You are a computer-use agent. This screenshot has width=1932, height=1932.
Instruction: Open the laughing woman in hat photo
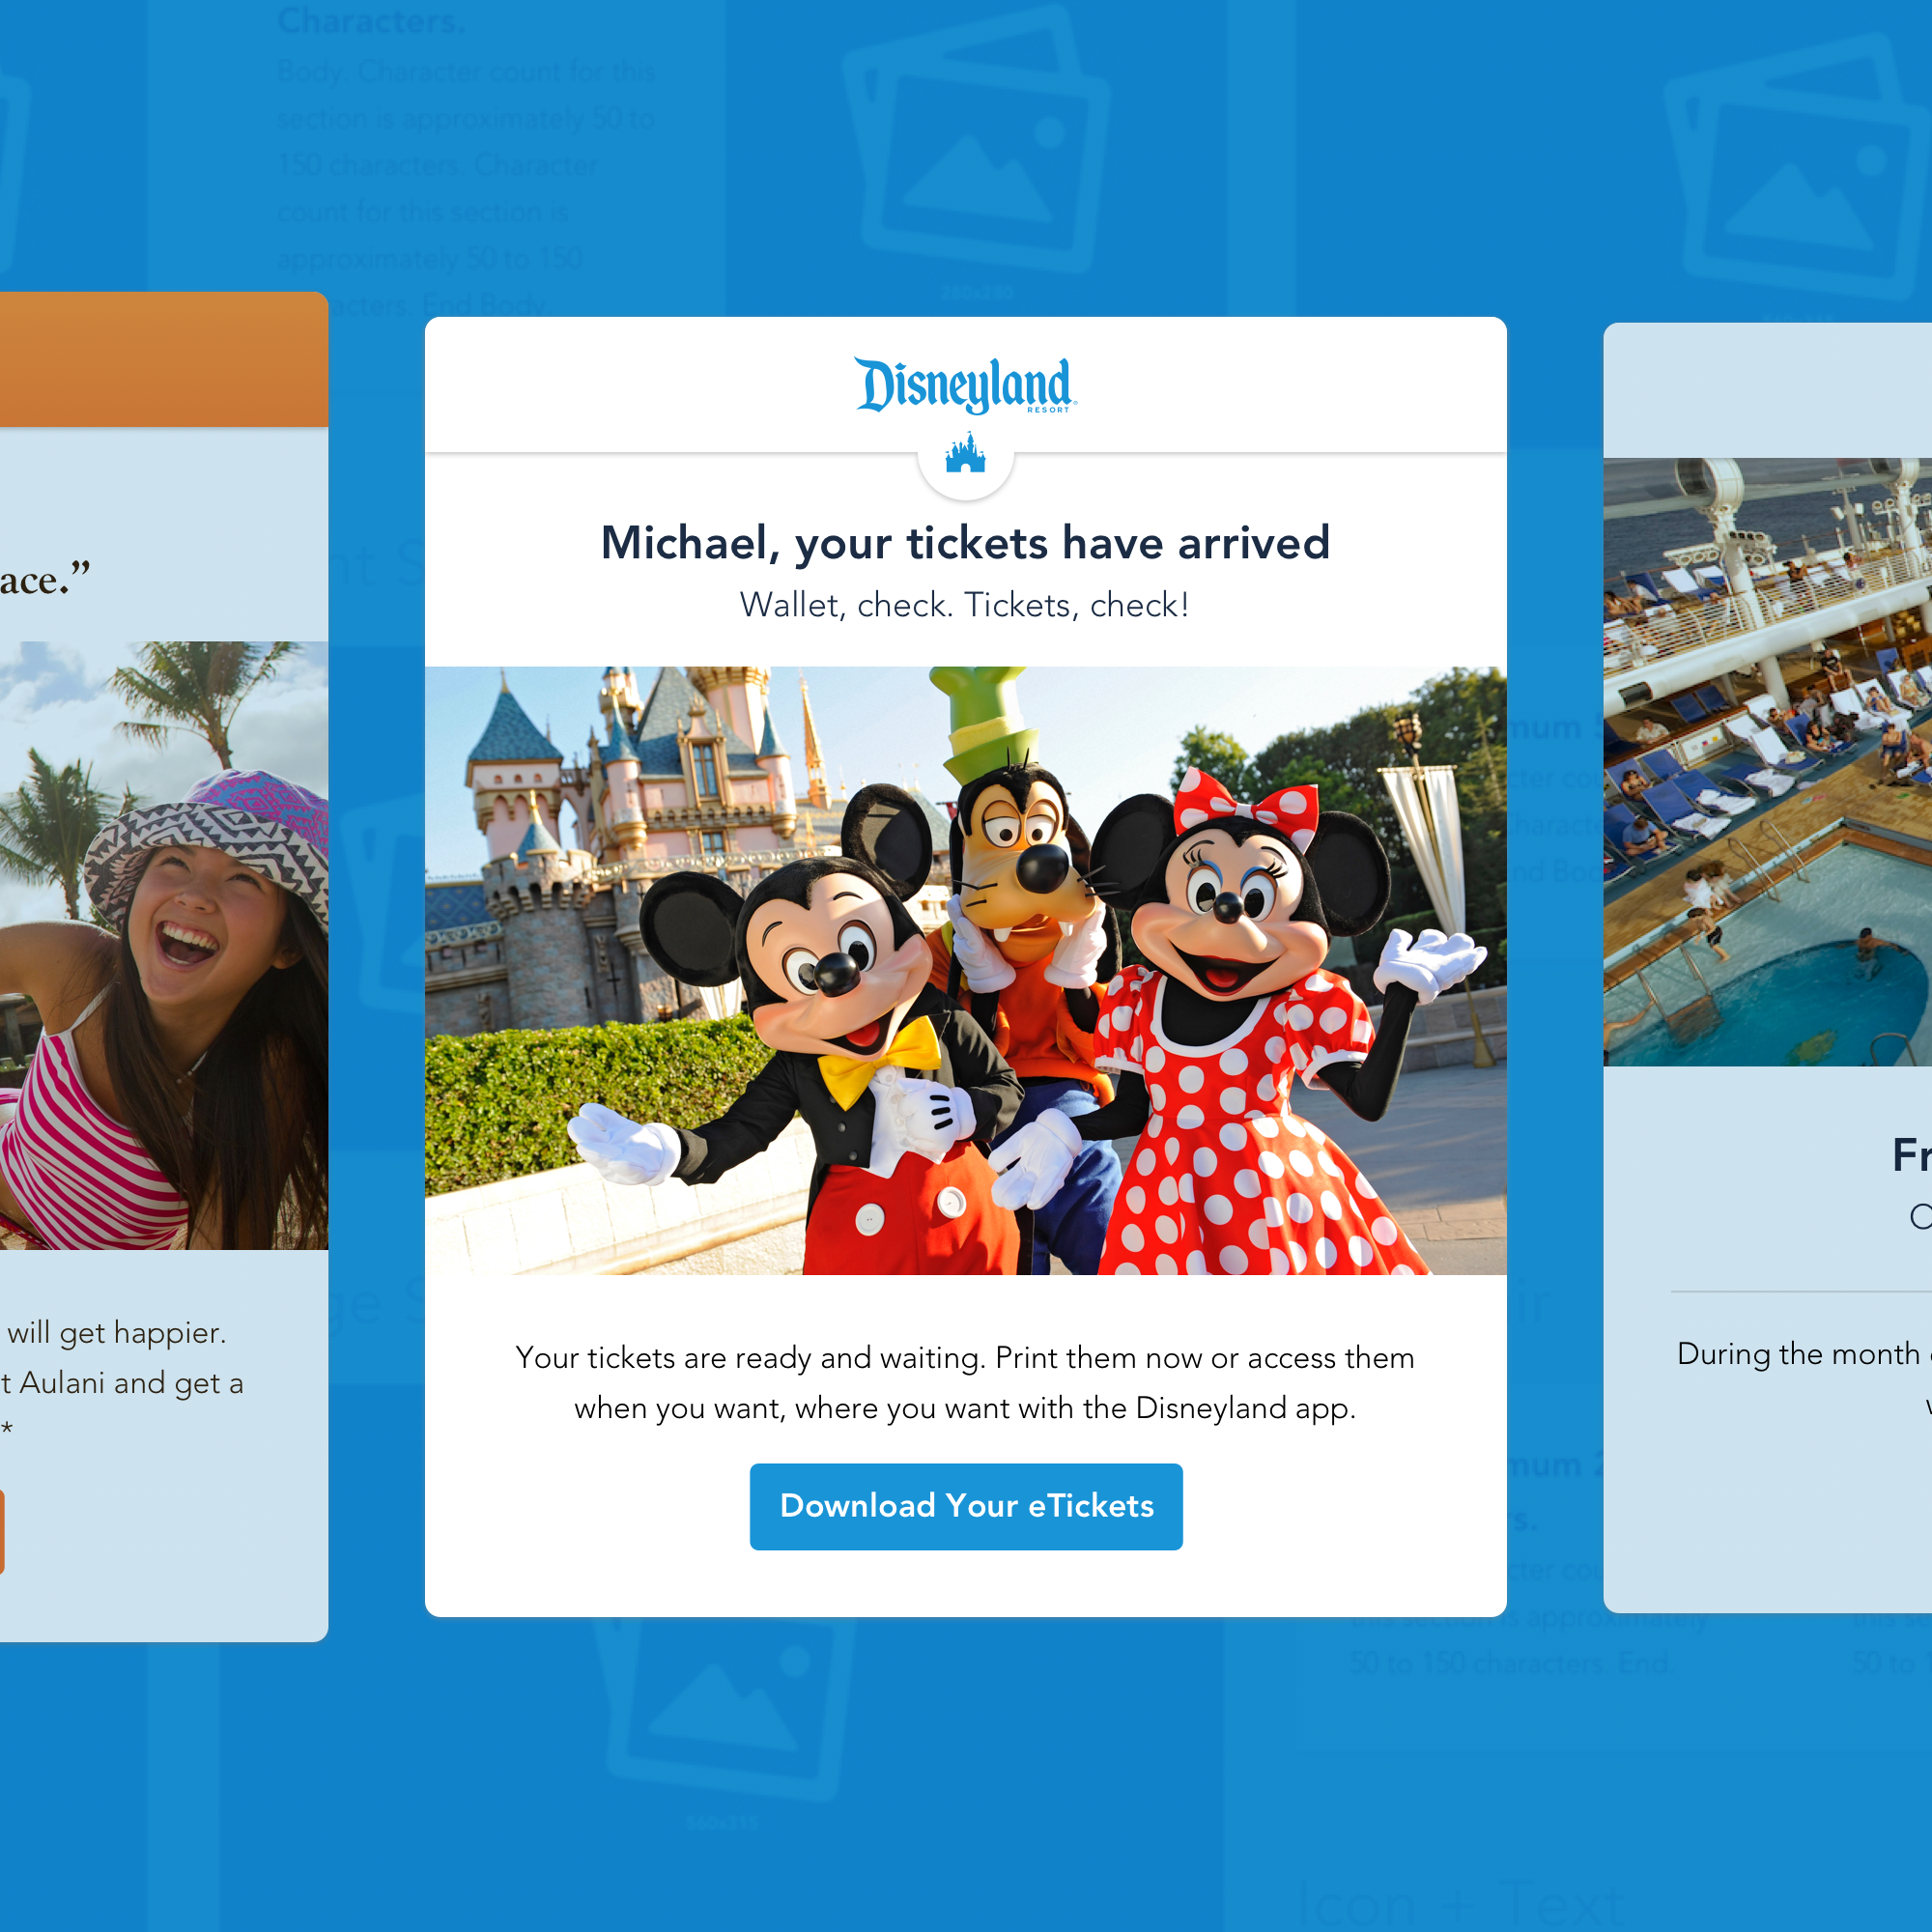pyautogui.click(x=164, y=945)
